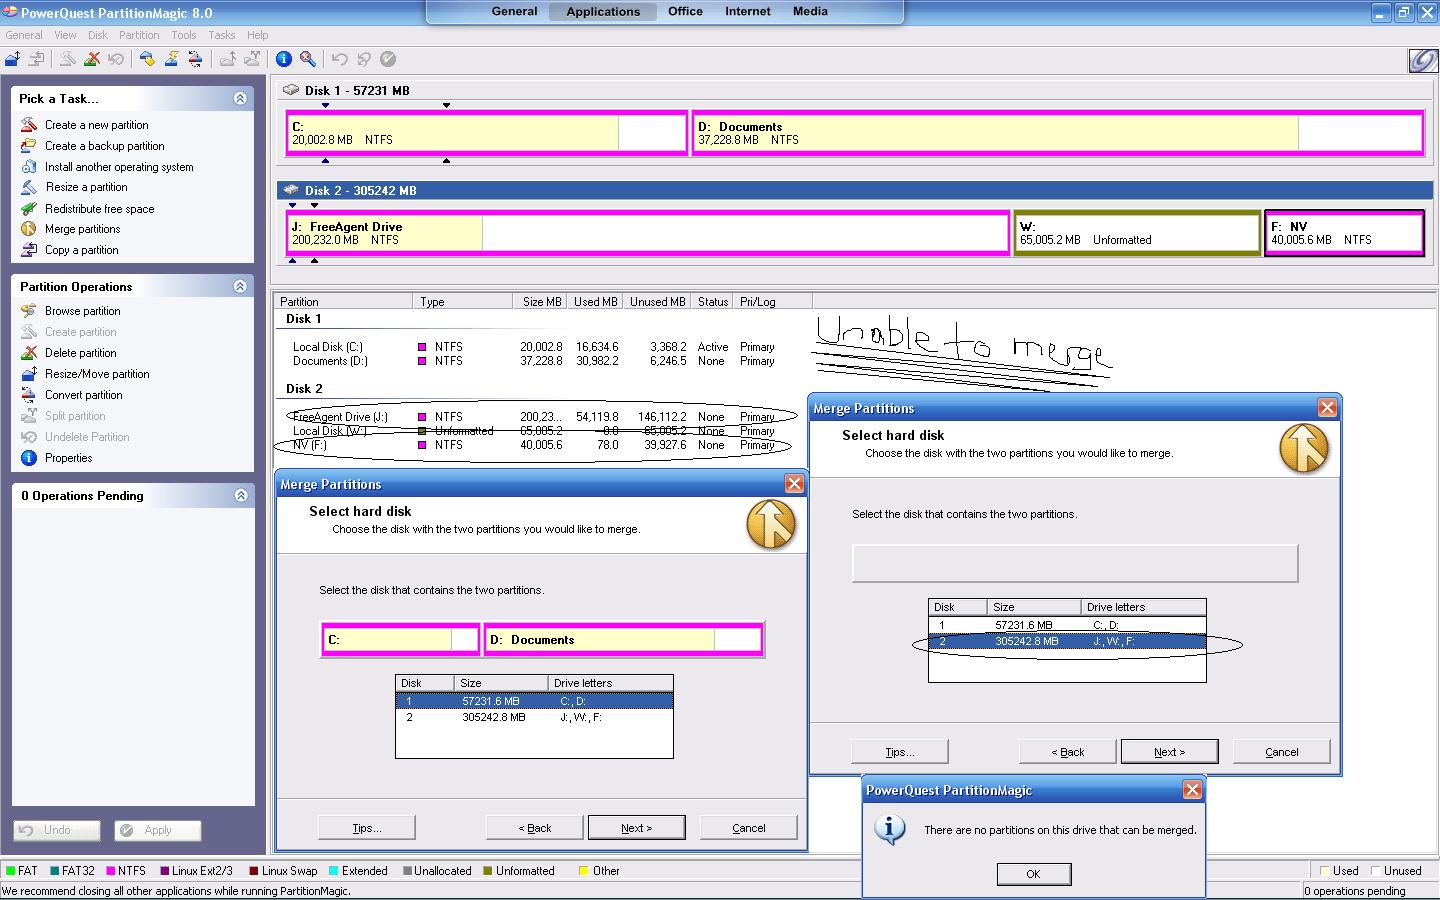Click the lightning bolt Format partition toolbar icon

(171, 59)
